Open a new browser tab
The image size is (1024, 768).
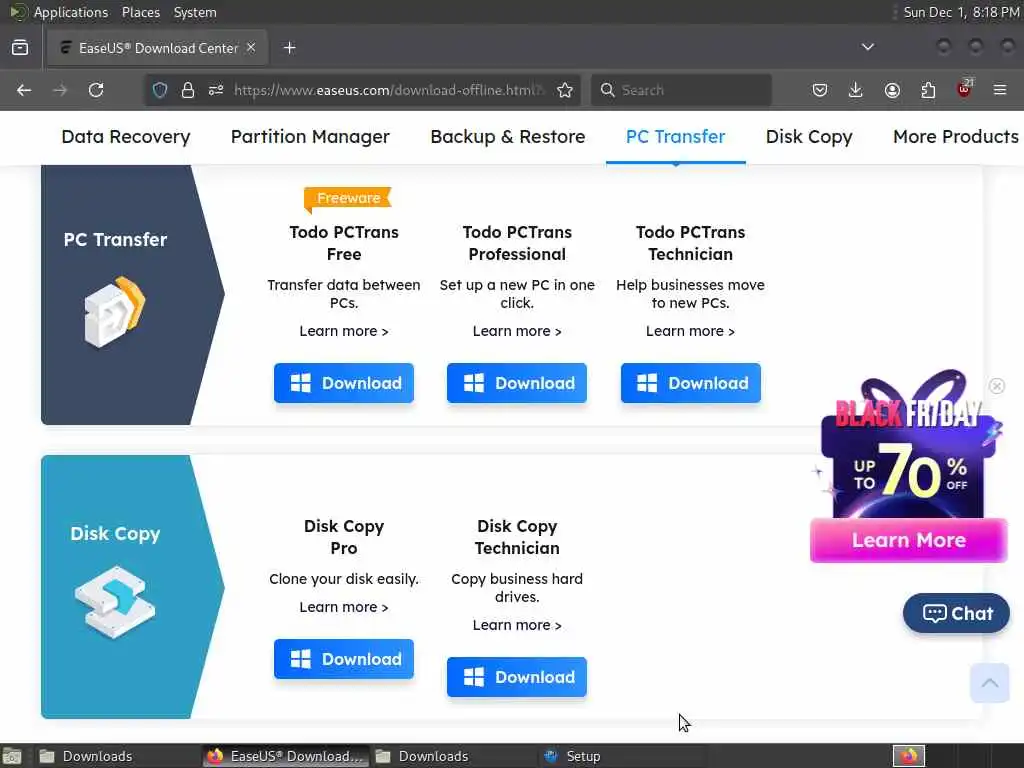coord(290,48)
